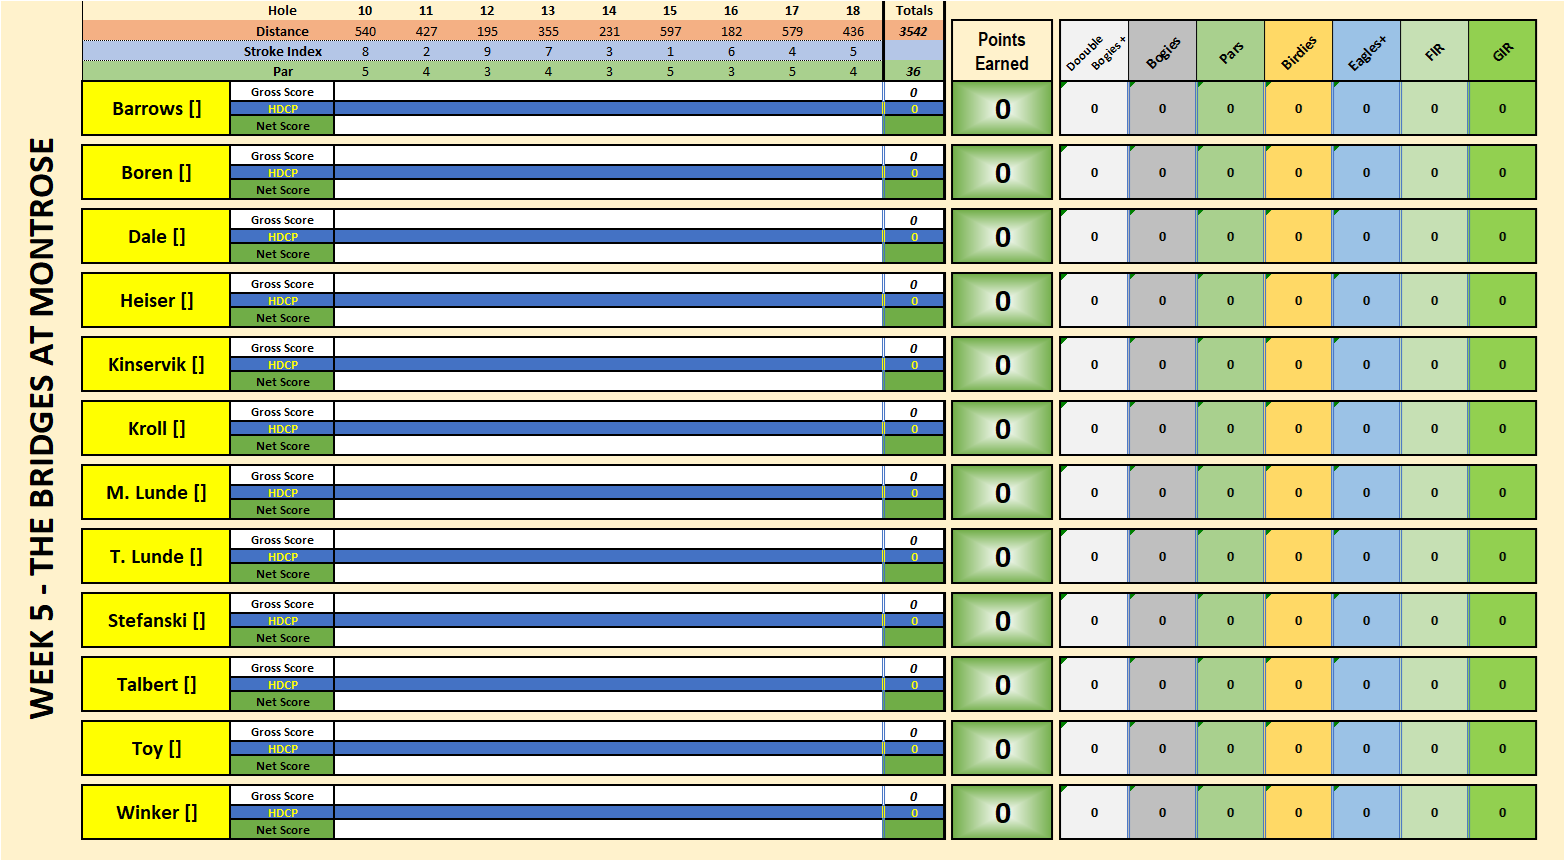Select the hole 15 distance 597 cell
1564x860 pixels.
670,31
